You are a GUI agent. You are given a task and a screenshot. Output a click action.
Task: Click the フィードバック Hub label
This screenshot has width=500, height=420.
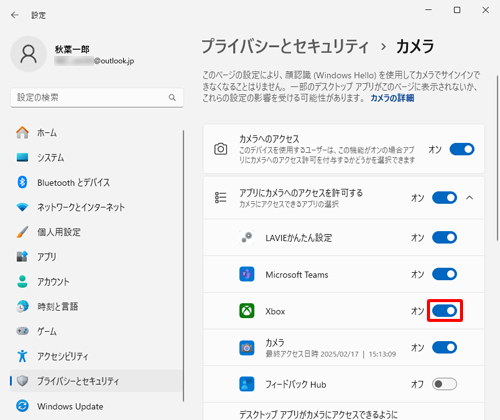tap(296, 384)
